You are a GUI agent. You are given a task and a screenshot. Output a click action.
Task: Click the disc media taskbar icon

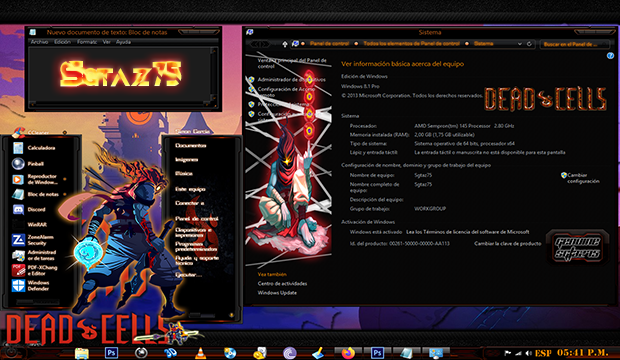tap(230, 353)
